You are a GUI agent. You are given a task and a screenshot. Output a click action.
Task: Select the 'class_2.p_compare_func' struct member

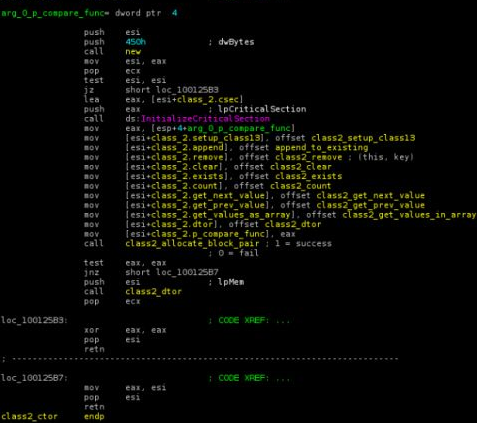[x=208, y=234]
